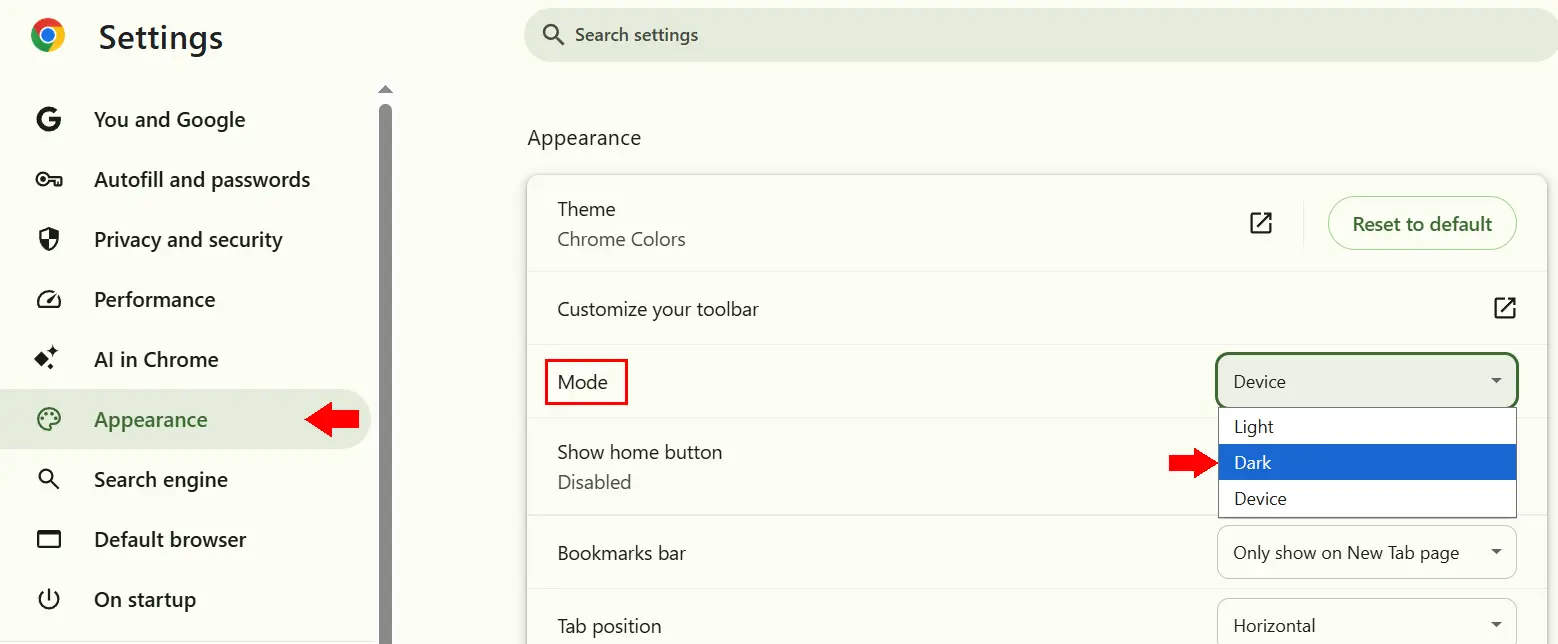Click Reset to default button

(1422, 224)
